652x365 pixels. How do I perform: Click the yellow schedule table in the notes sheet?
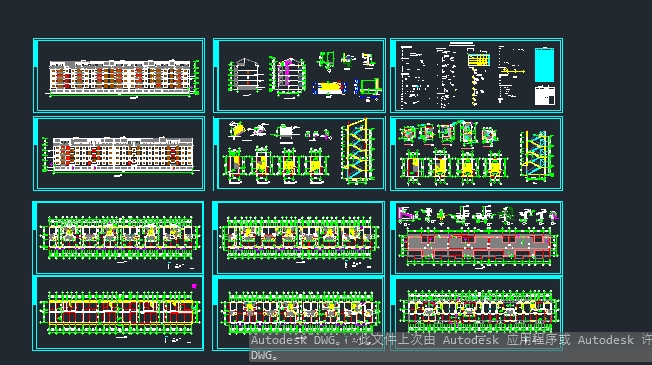479,59
